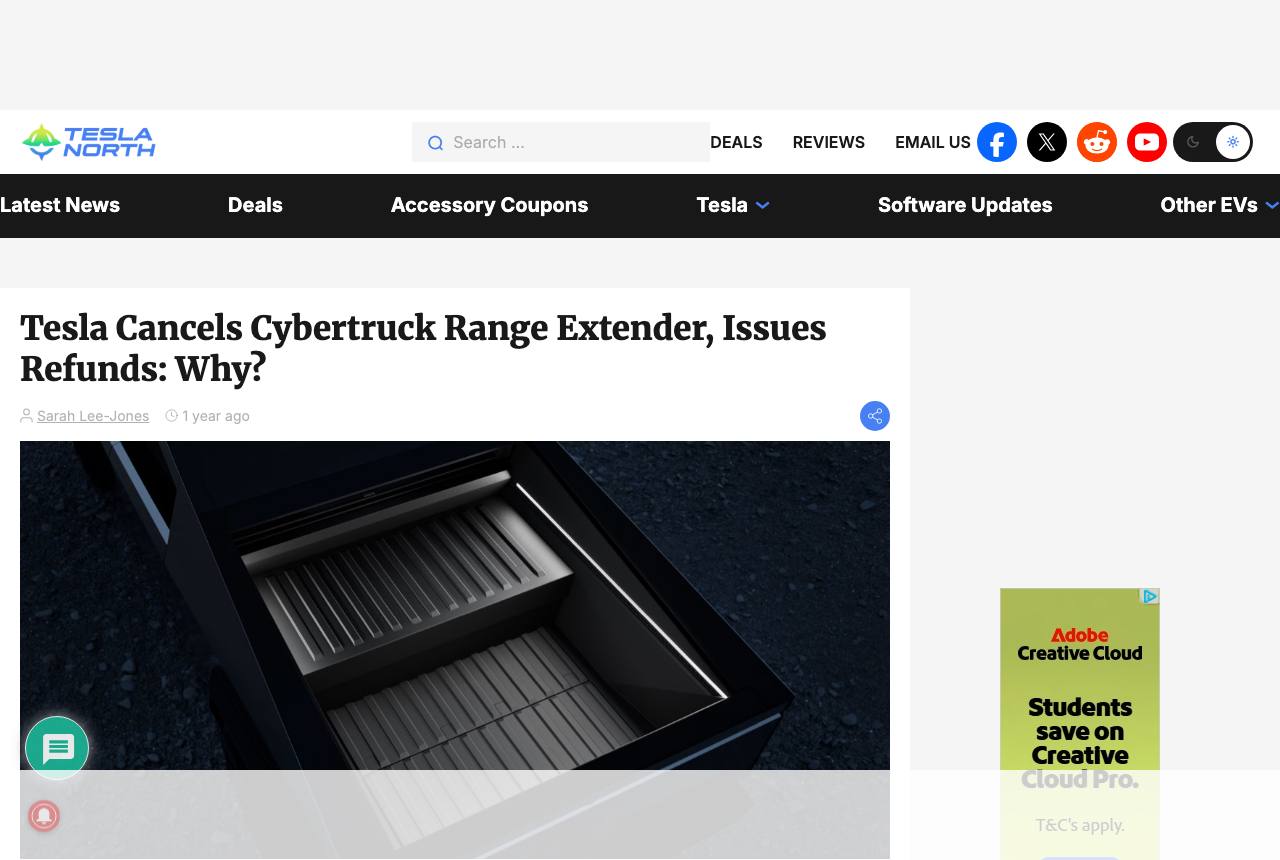The width and height of the screenshot is (1280, 860).
Task: Open the Adobe Creative Cloud ad
Action: (x=1080, y=724)
